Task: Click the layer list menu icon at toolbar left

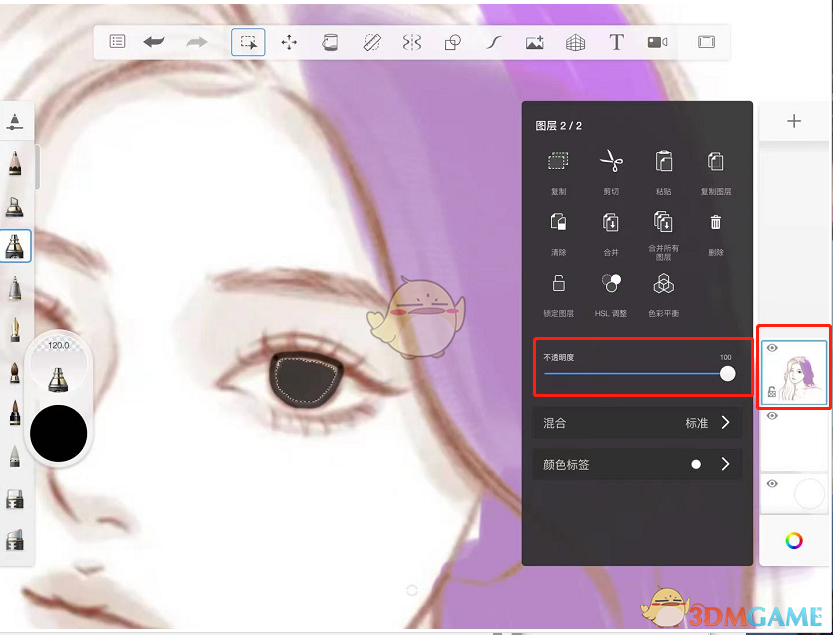Action: pos(117,42)
